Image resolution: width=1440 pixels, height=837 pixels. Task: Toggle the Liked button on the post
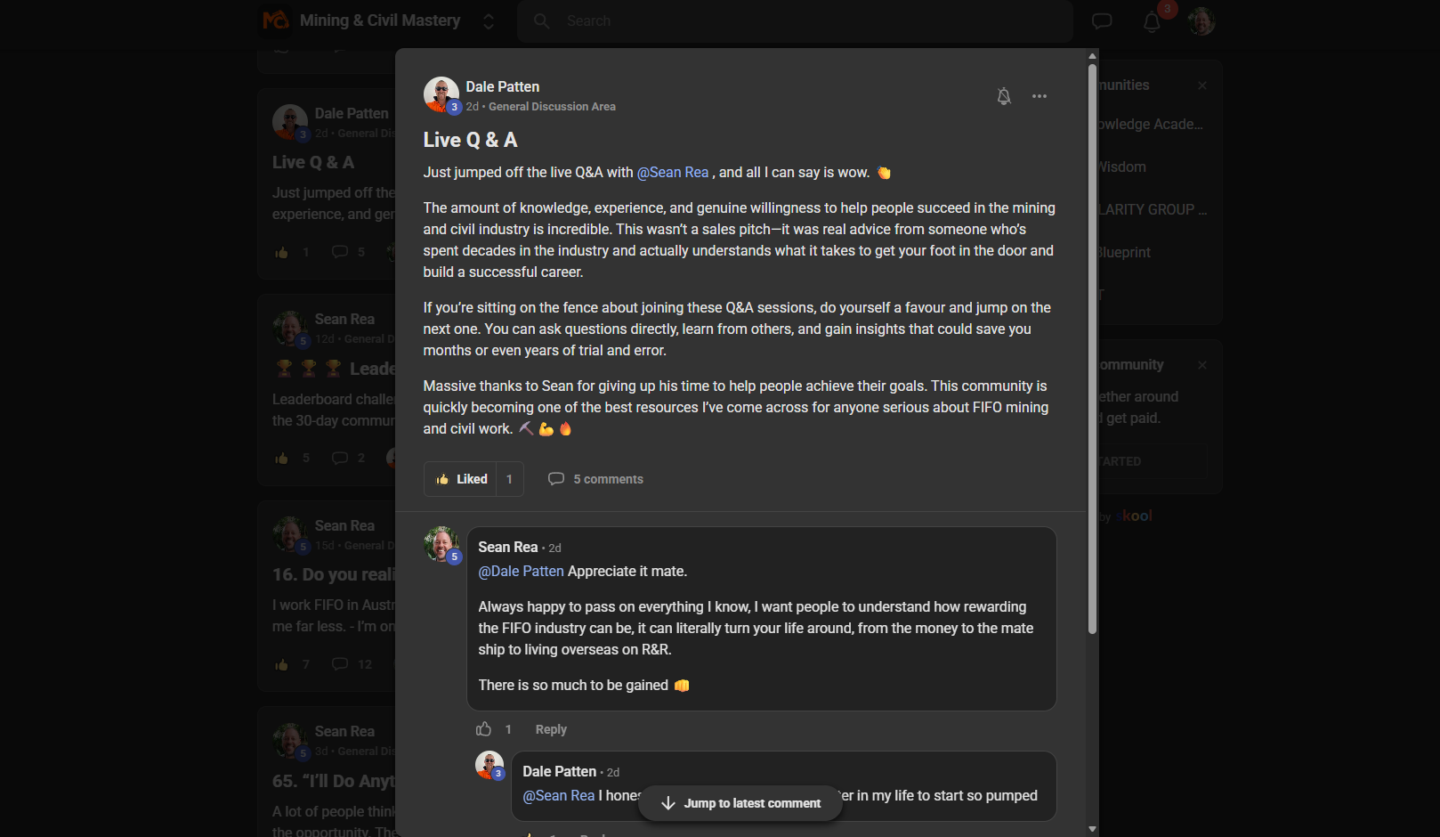pos(461,479)
